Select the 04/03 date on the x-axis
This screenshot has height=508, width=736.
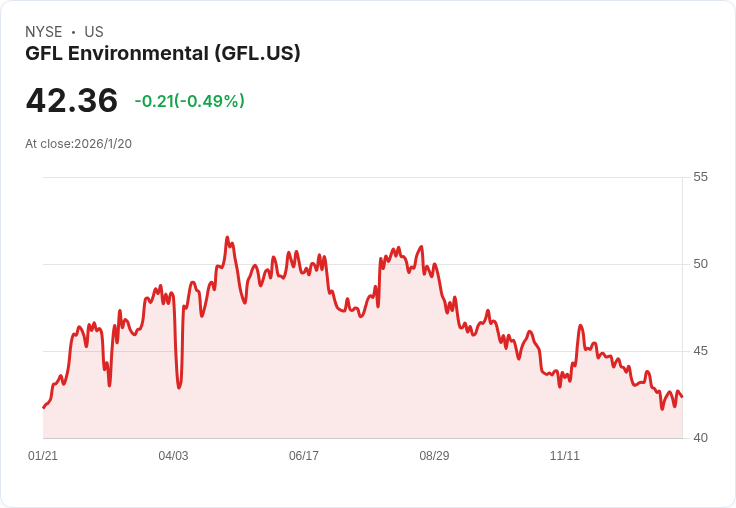tap(173, 456)
